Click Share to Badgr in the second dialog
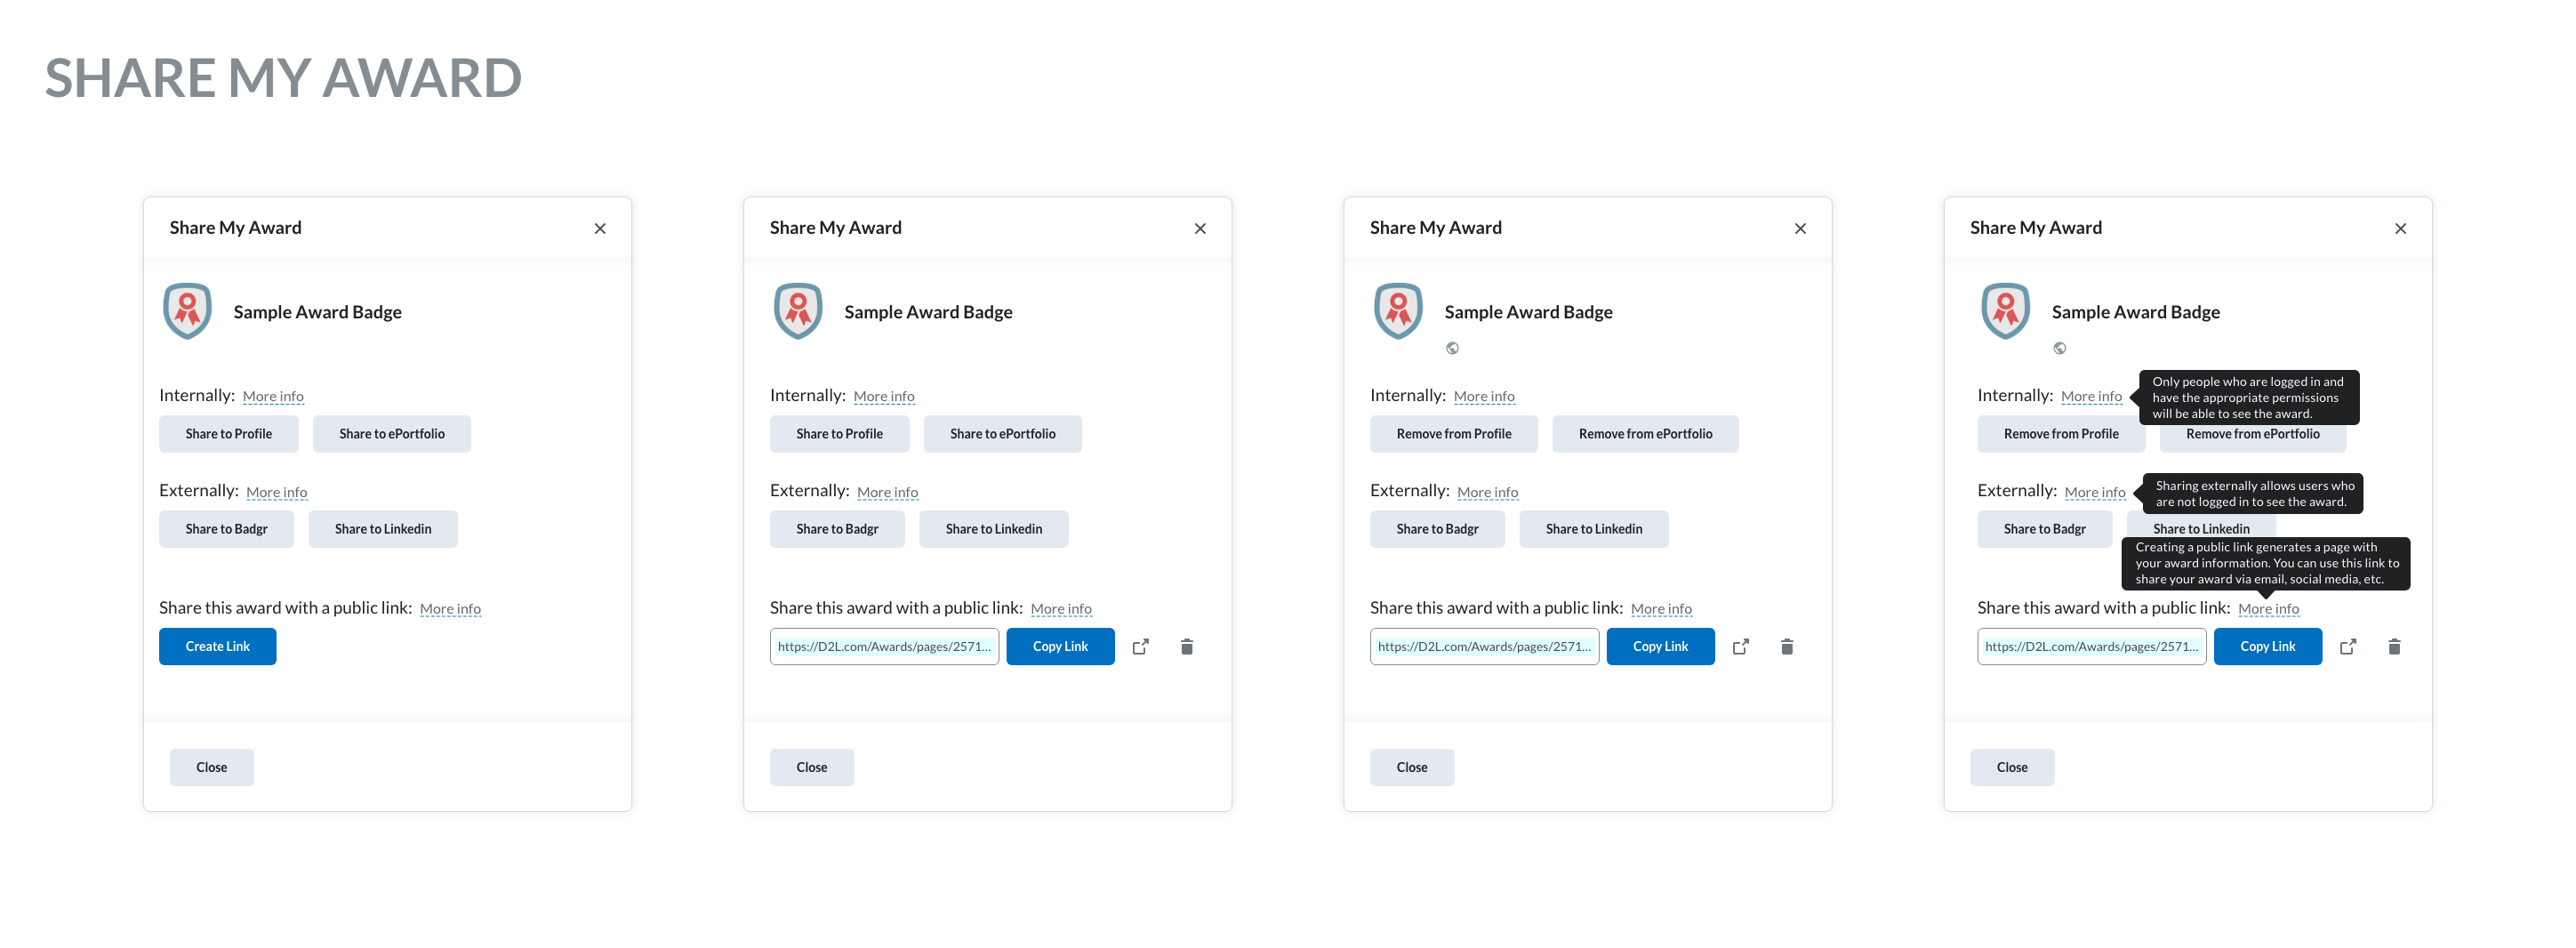The height and width of the screenshot is (948, 2576). coord(836,529)
